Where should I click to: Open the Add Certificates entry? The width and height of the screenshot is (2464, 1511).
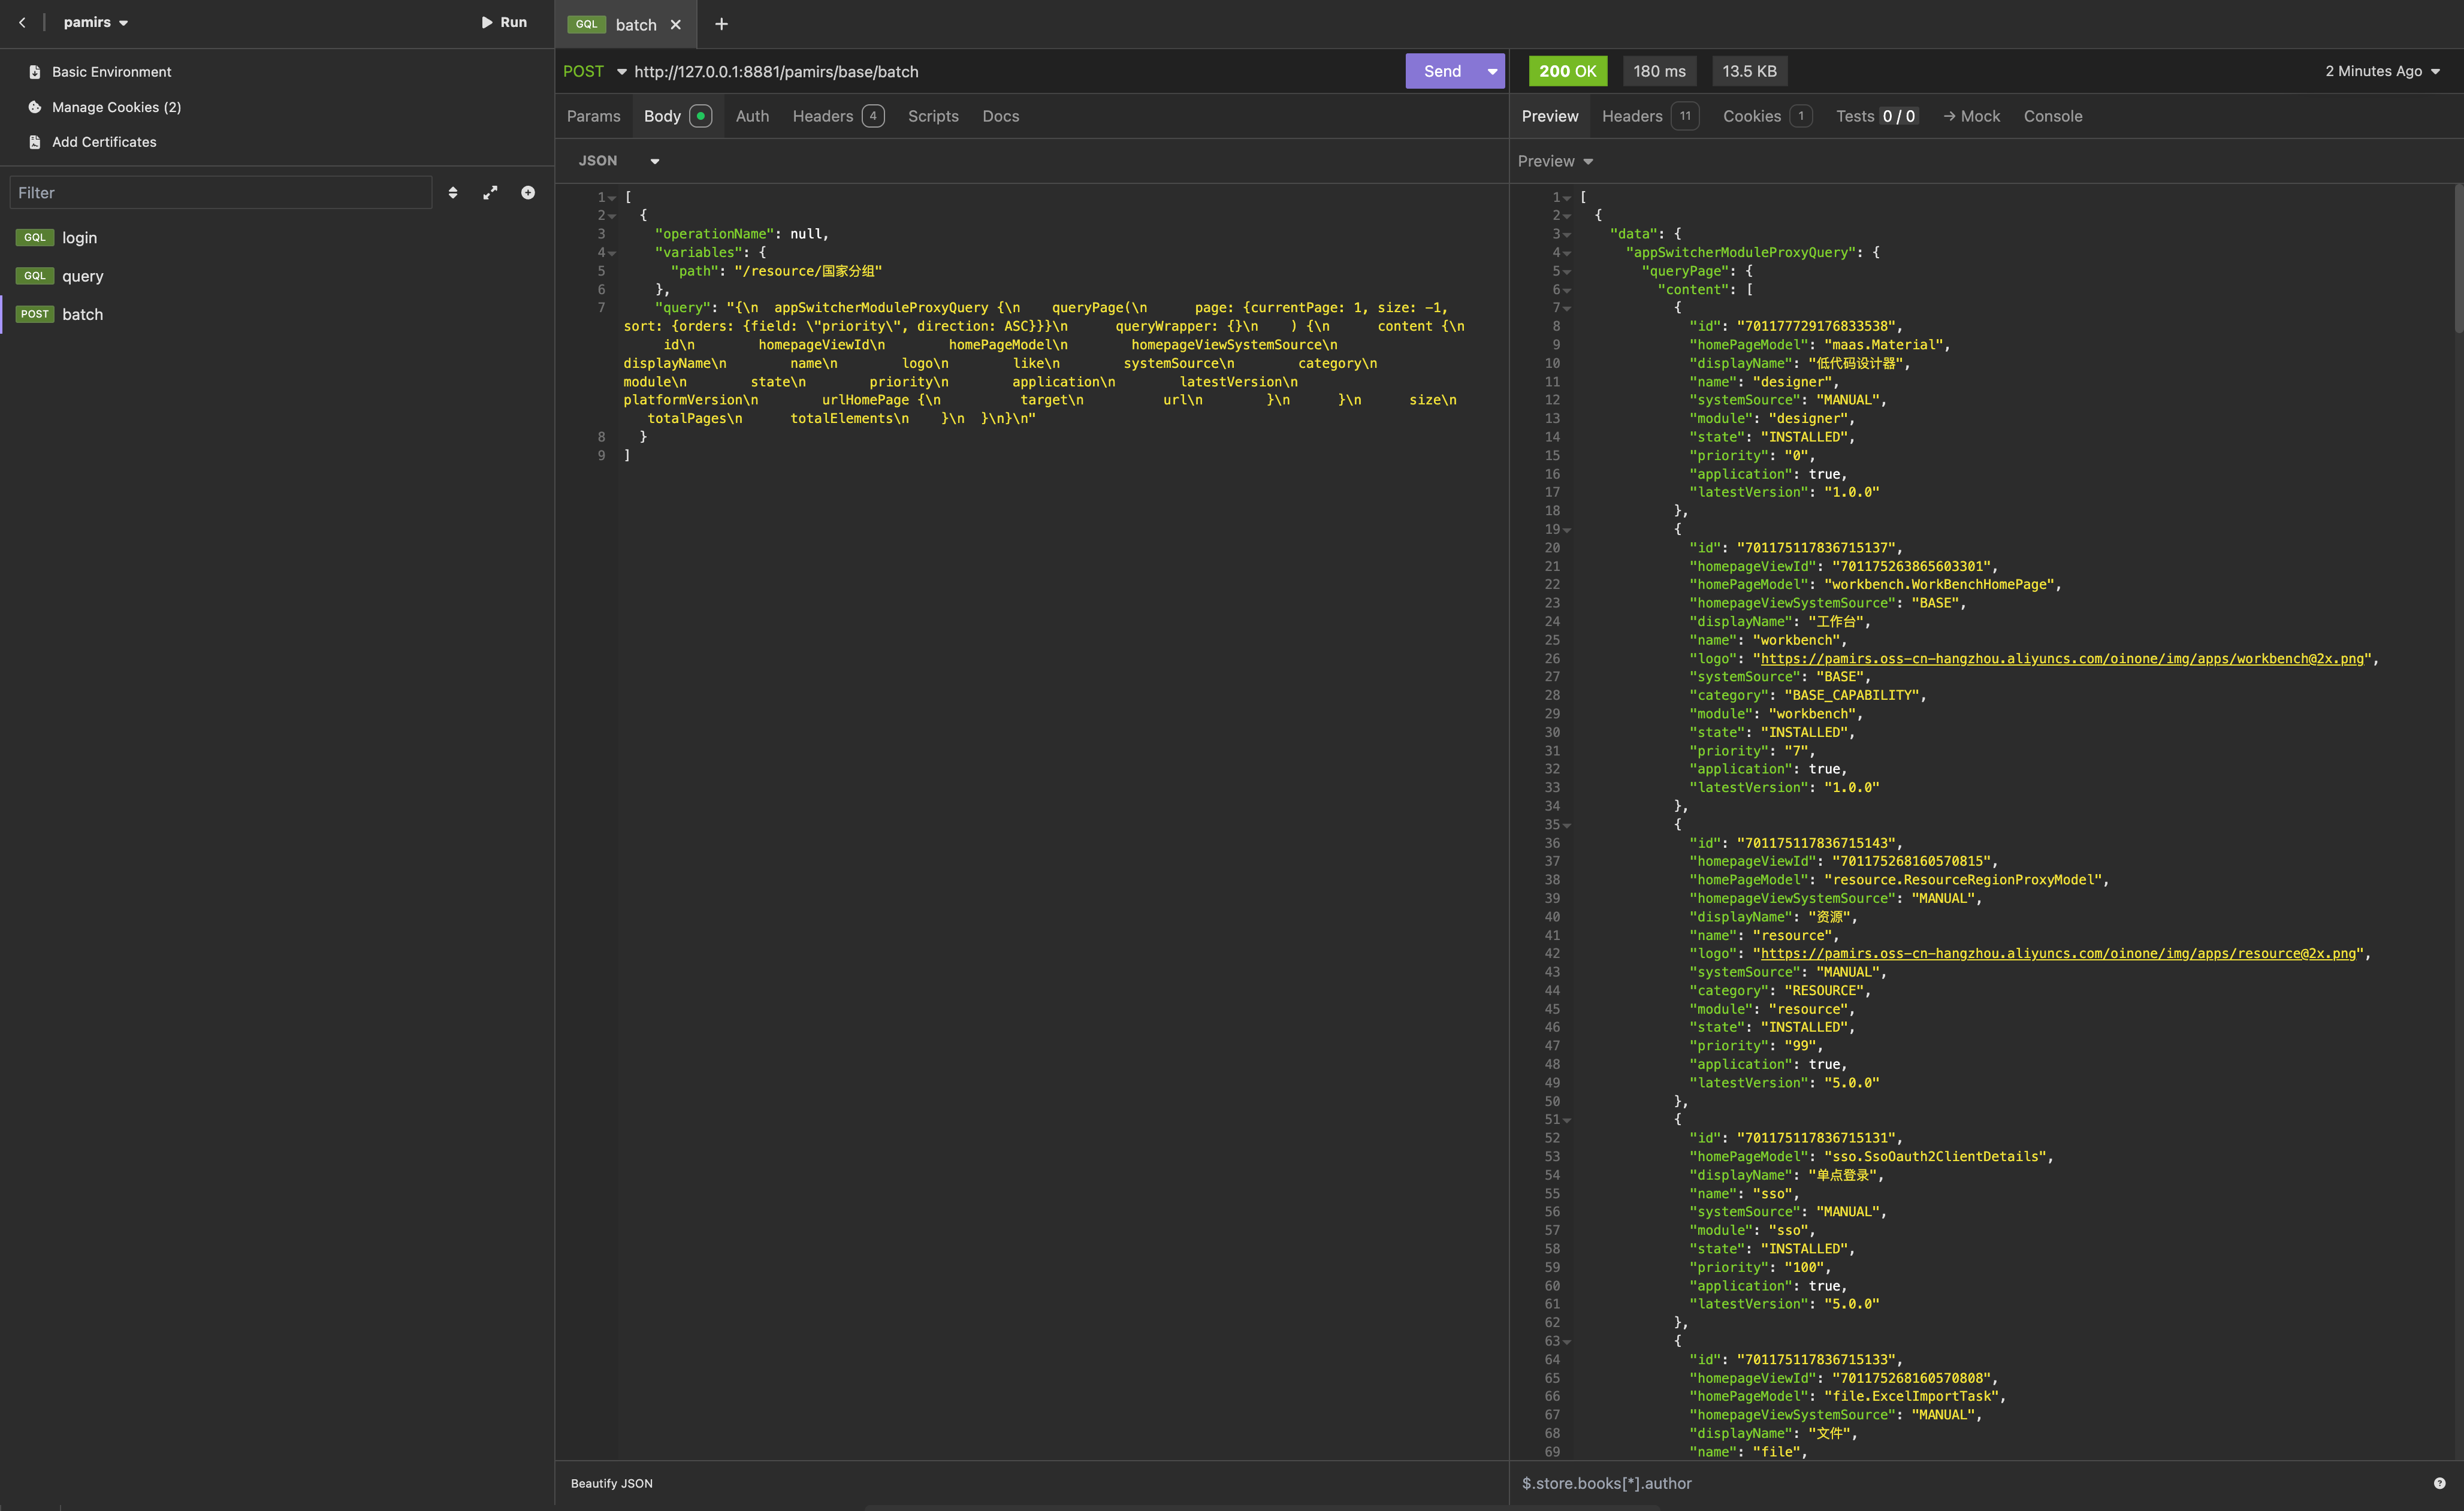(x=104, y=142)
